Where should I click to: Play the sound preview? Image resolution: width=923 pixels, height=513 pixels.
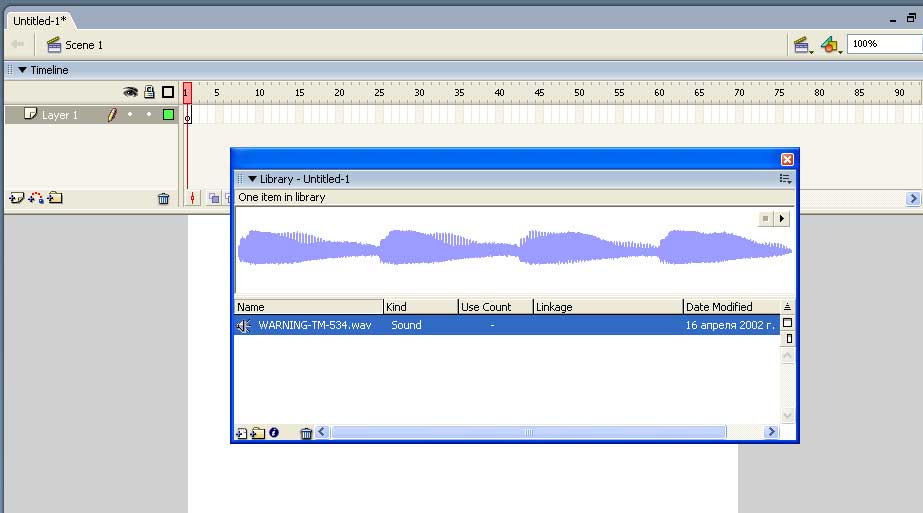pyautogui.click(x=781, y=219)
